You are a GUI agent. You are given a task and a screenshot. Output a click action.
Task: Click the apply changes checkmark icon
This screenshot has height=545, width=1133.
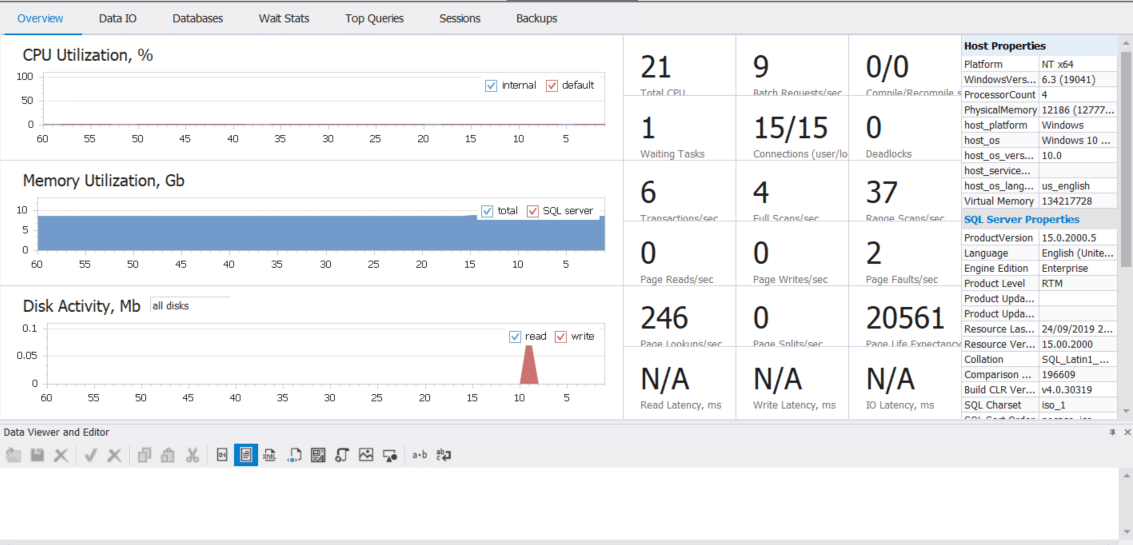[91, 455]
